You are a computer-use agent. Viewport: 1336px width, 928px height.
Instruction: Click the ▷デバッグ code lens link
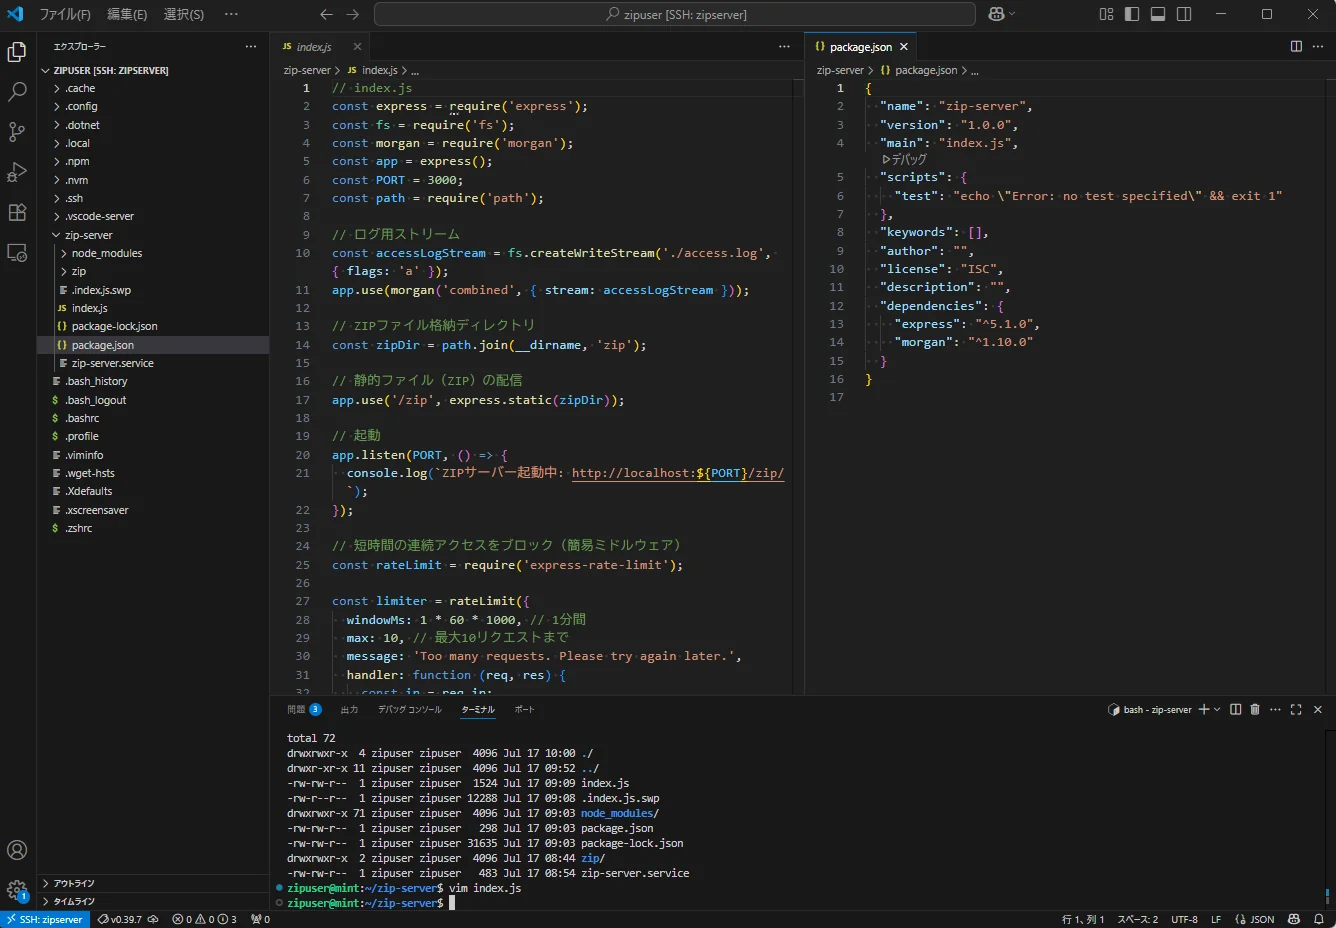(904, 159)
